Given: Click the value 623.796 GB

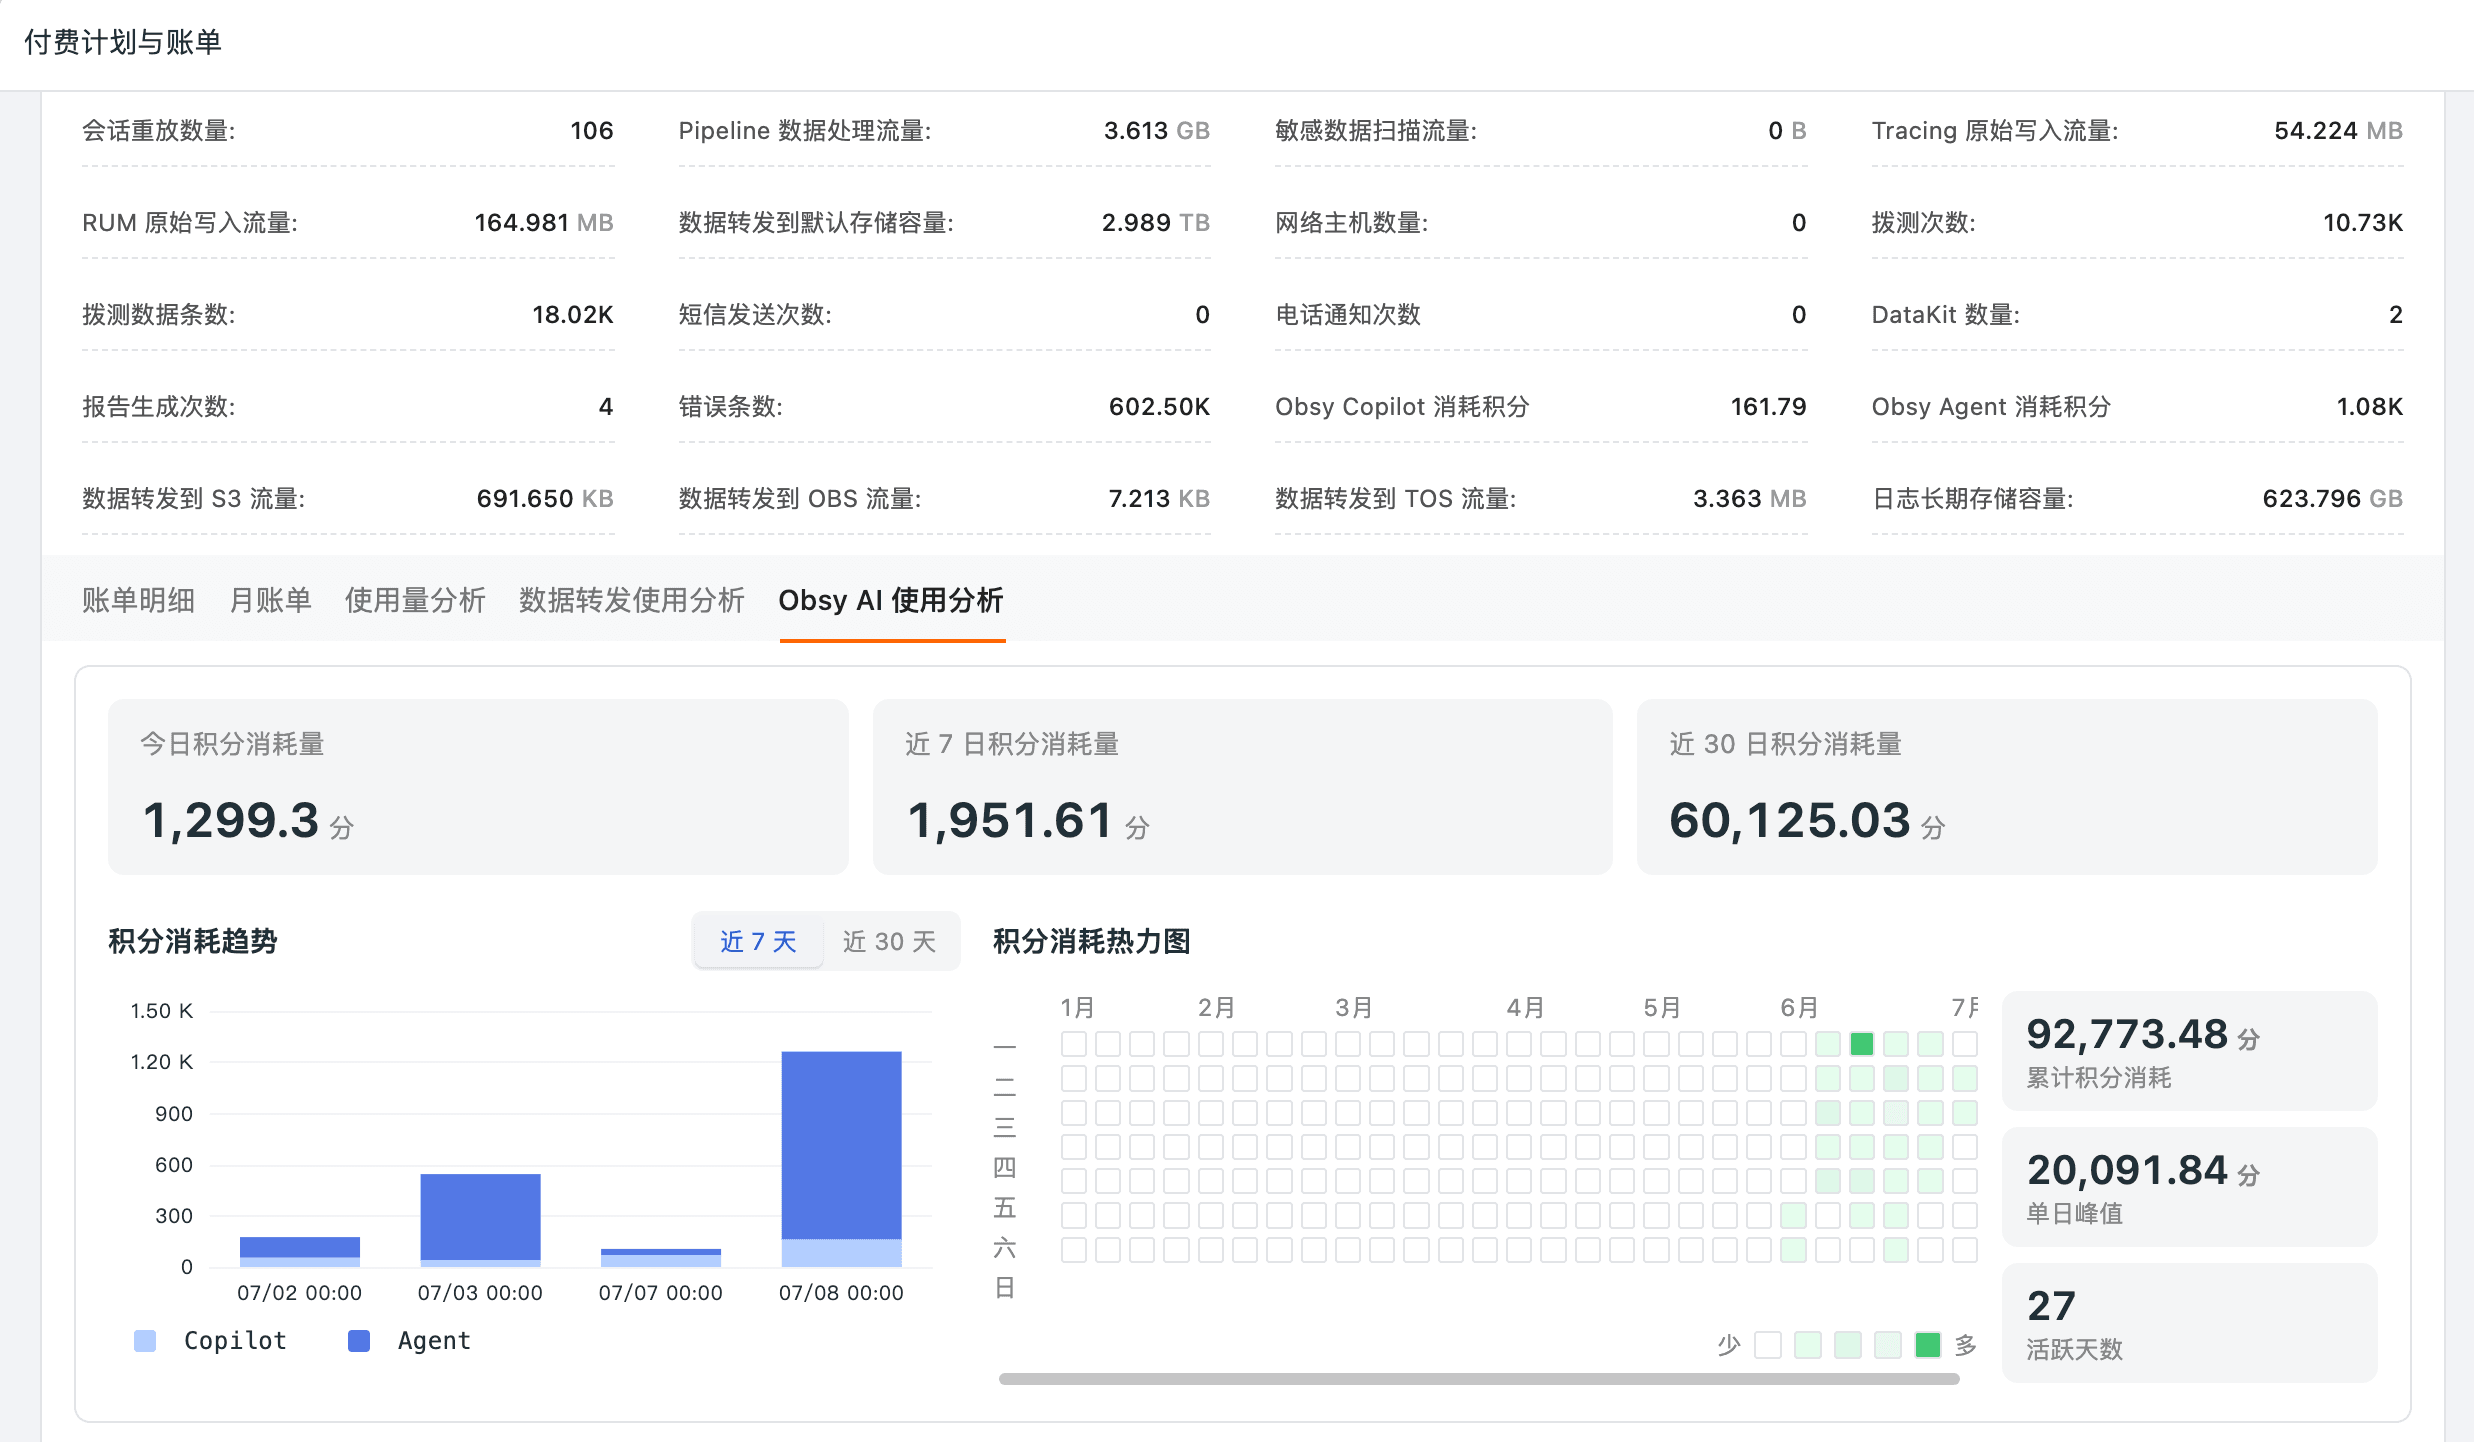Looking at the screenshot, I should click(2332, 499).
